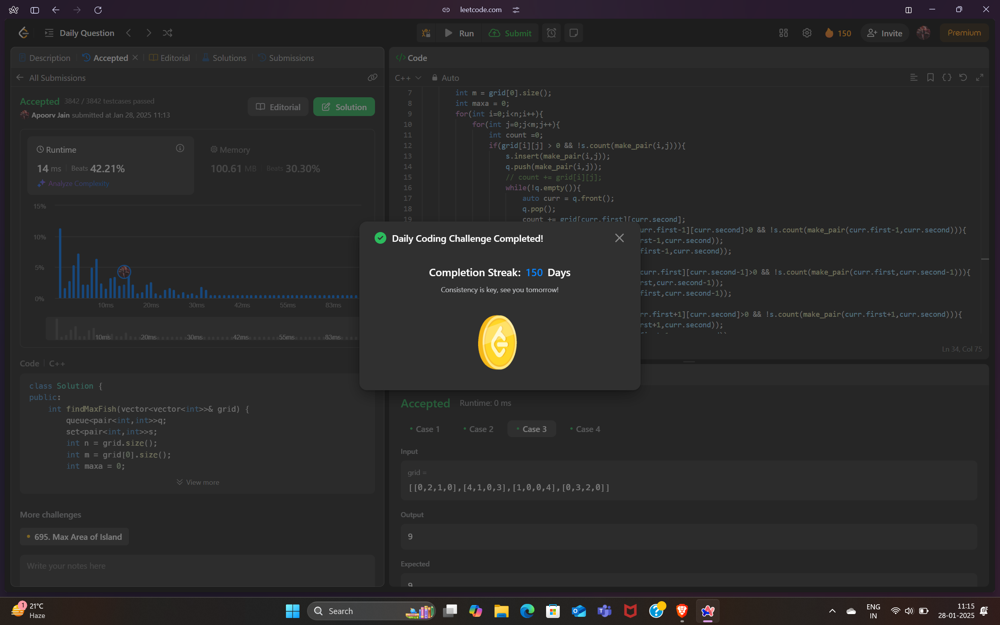Expand code with View more
Viewport: 1000px width, 625px height.
pyautogui.click(x=198, y=482)
